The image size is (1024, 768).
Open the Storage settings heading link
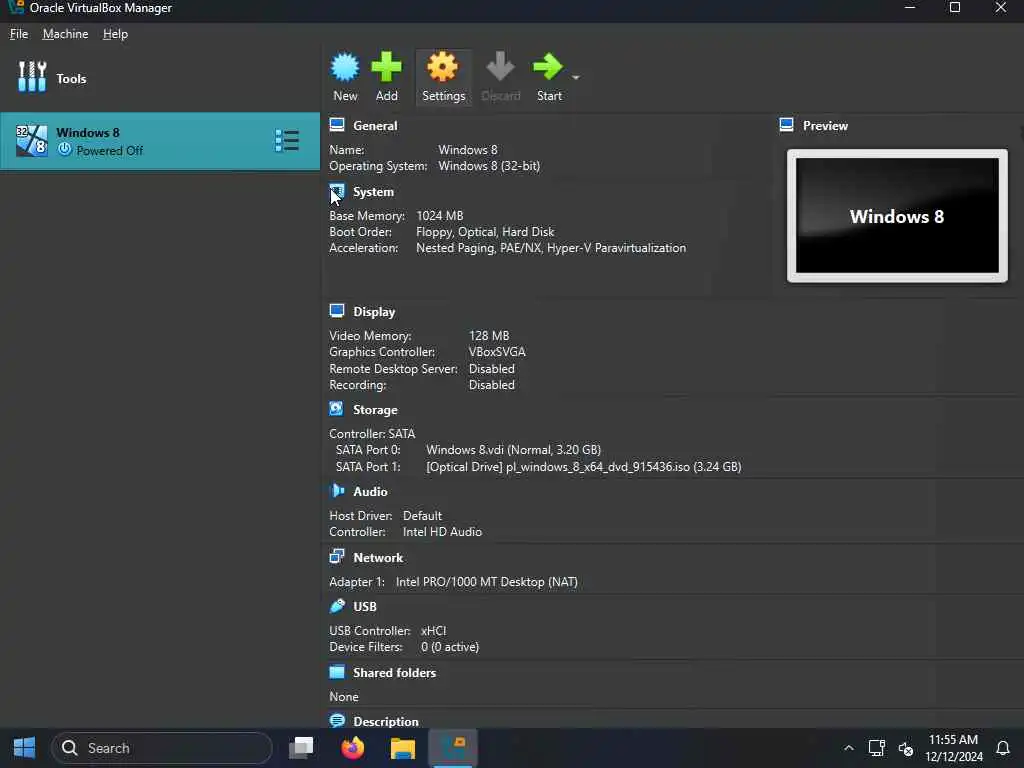tap(375, 409)
